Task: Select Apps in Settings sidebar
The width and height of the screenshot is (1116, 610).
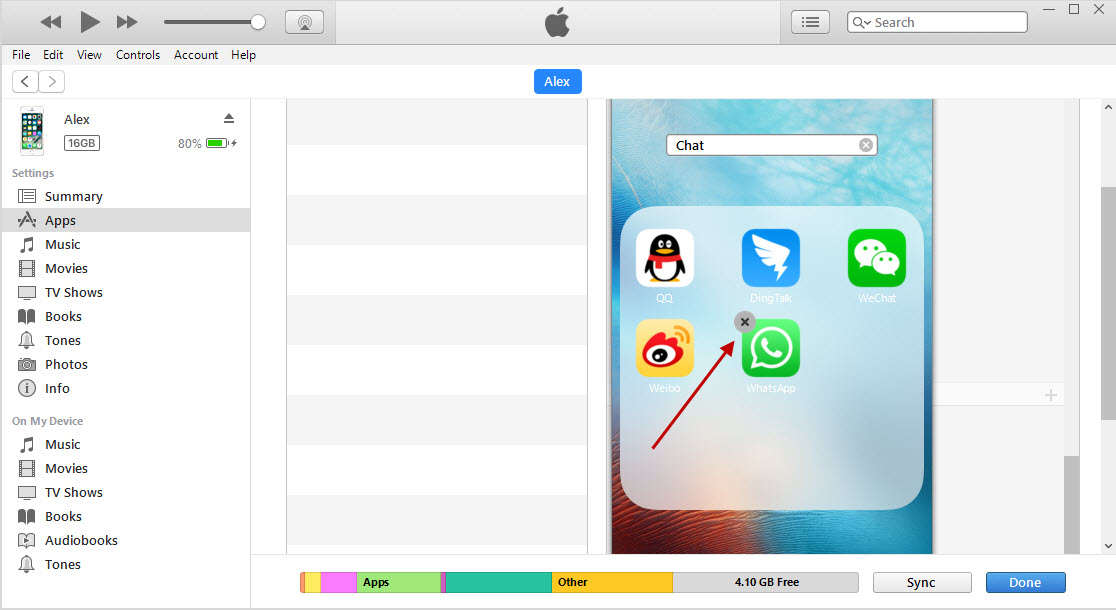Action: [126, 220]
